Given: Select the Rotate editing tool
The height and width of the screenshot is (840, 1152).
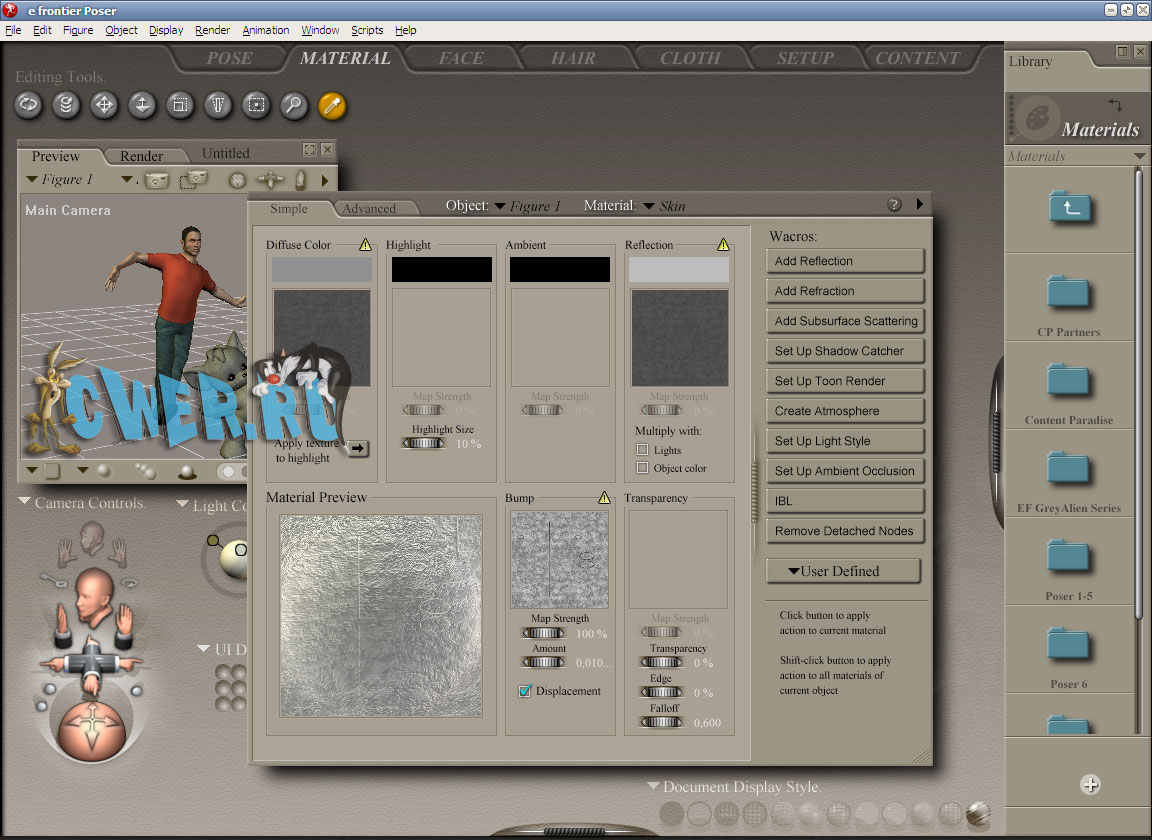Looking at the screenshot, I should [x=29, y=104].
